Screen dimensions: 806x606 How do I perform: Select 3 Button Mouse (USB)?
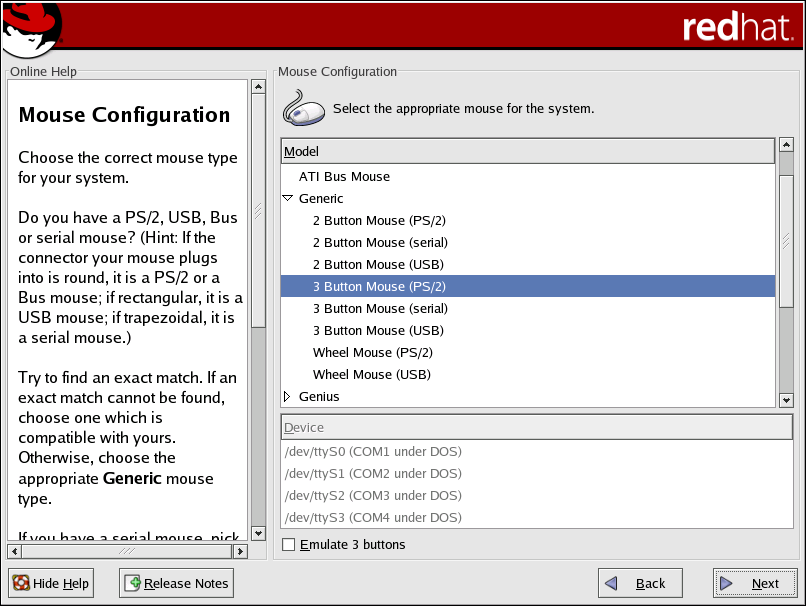click(x=378, y=331)
